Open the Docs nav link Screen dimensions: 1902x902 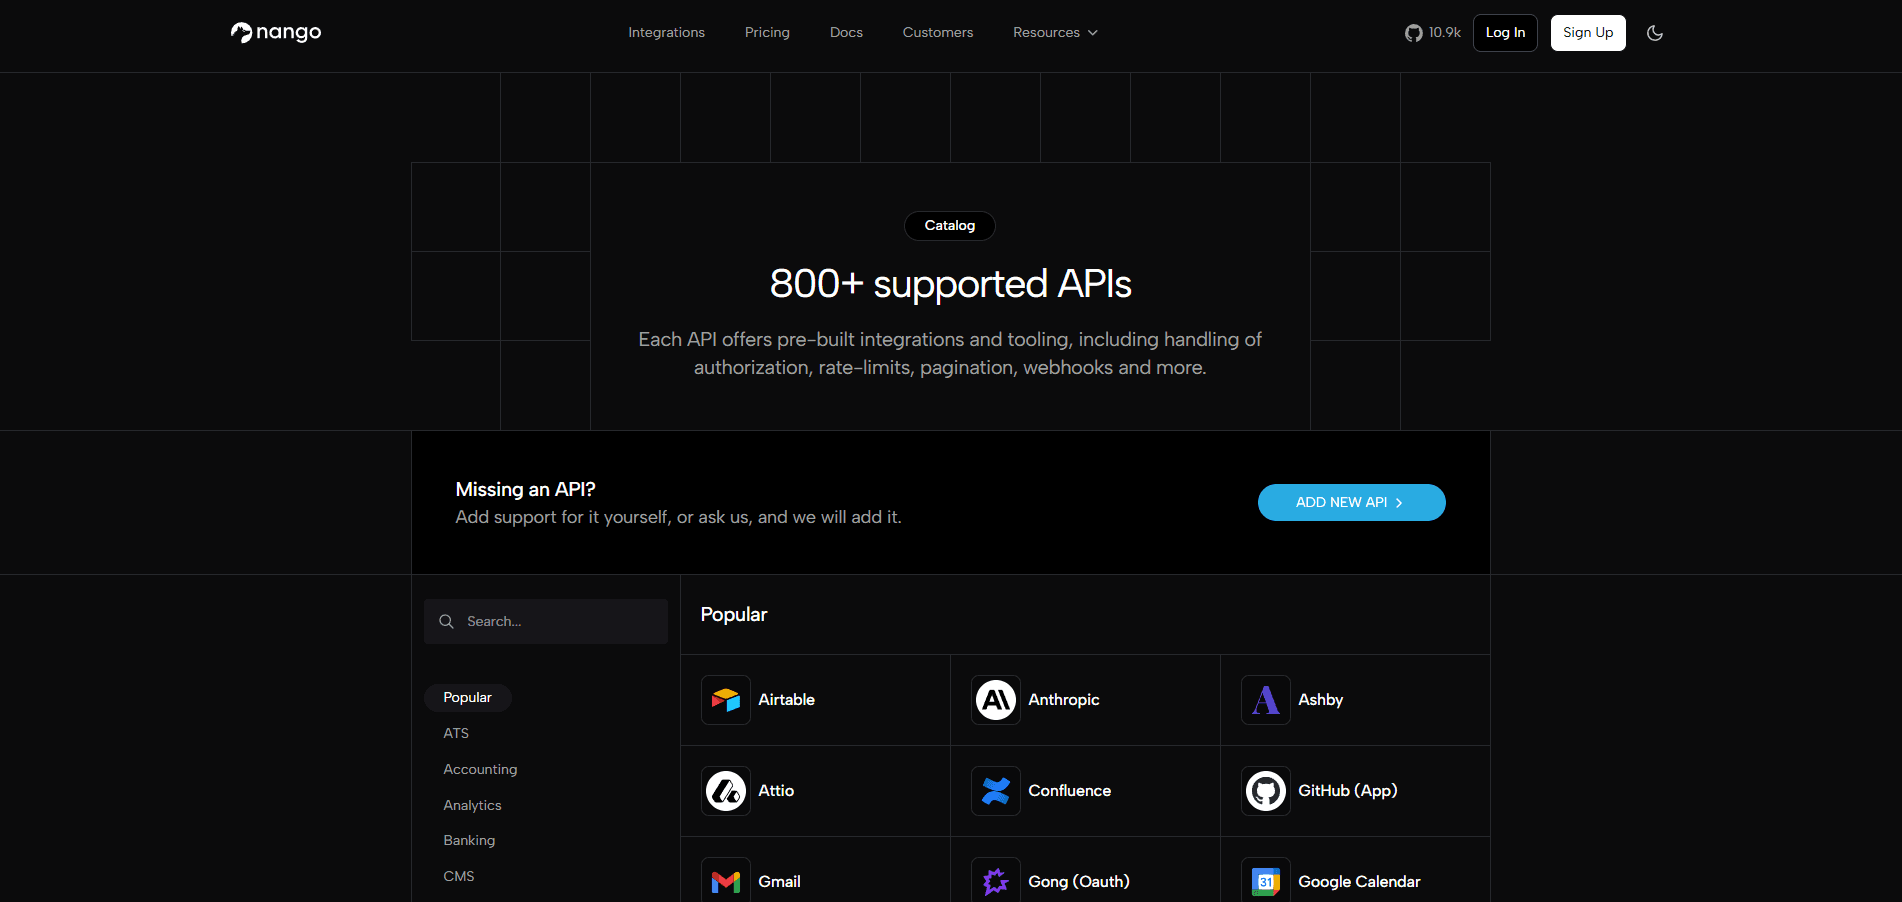click(x=846, y=33)
